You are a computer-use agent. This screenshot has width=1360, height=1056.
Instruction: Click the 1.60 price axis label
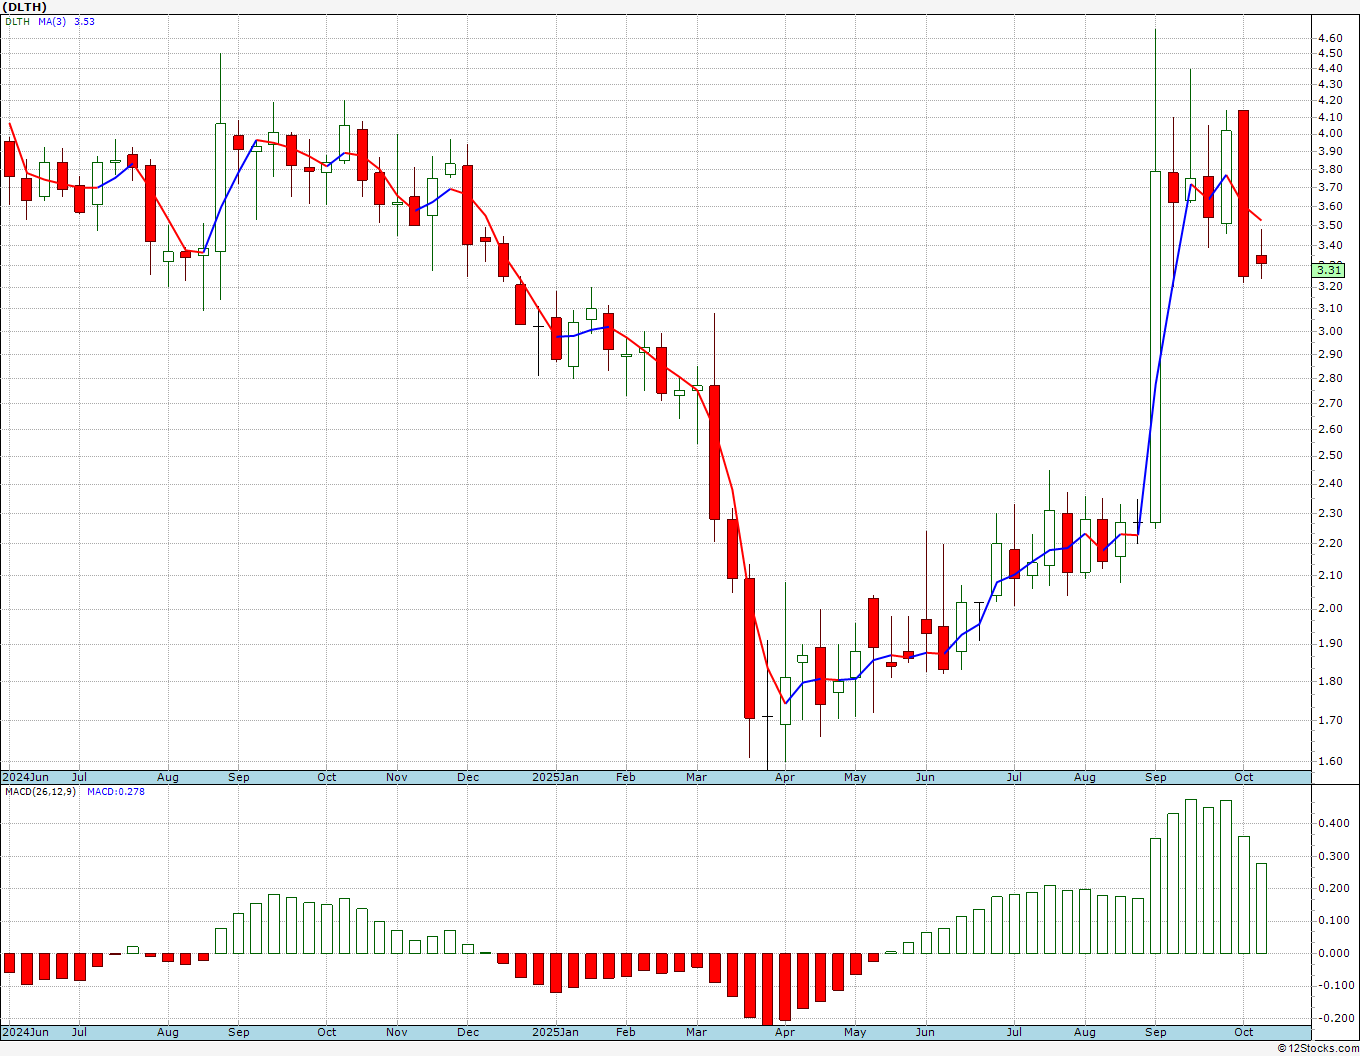click(x=1330, y=761)
